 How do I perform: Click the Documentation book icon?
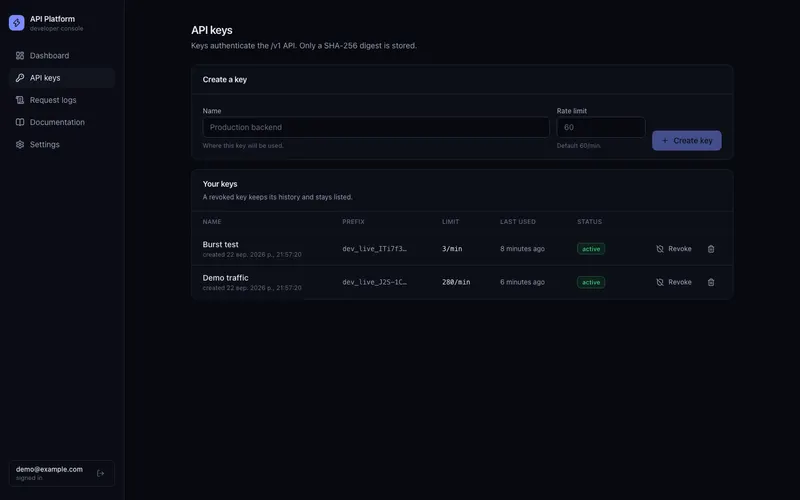coord(20,122)
